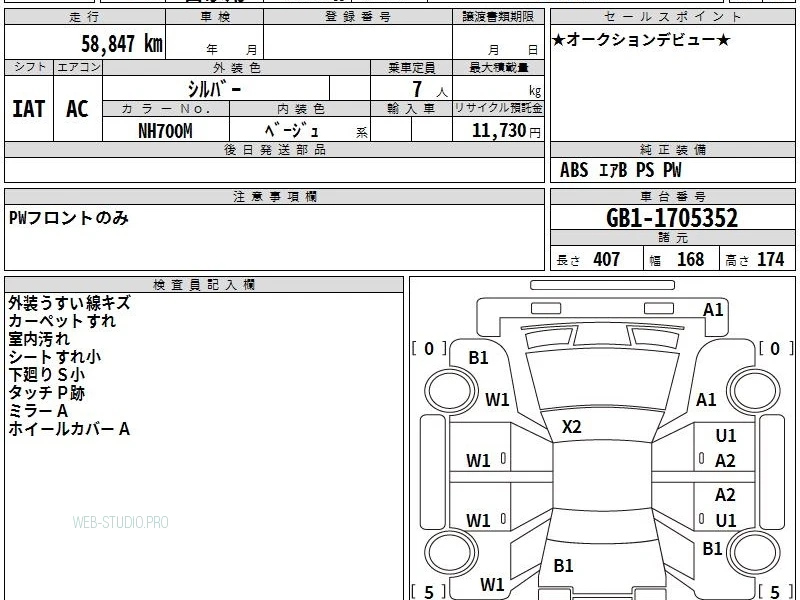Select the ベージュ interior color value
This screenshot has width=800, height=600.
(292, 131)
